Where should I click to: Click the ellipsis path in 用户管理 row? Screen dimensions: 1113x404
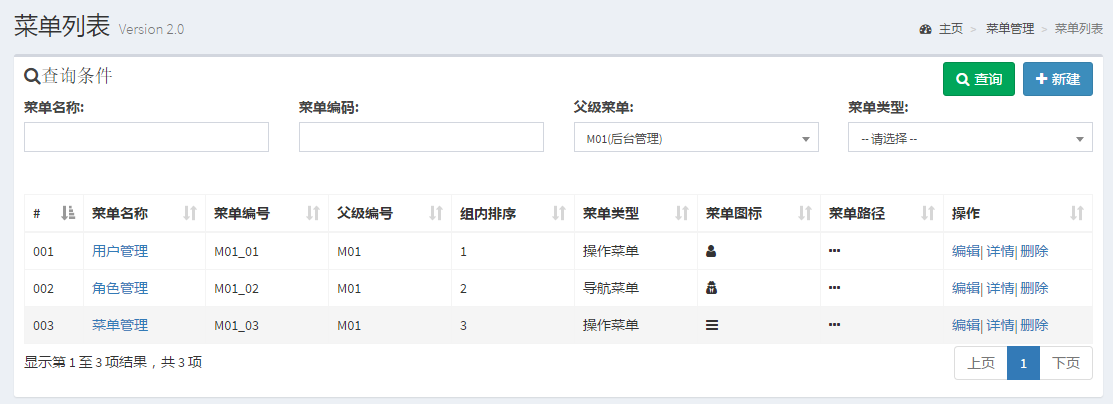pos(835,251)
